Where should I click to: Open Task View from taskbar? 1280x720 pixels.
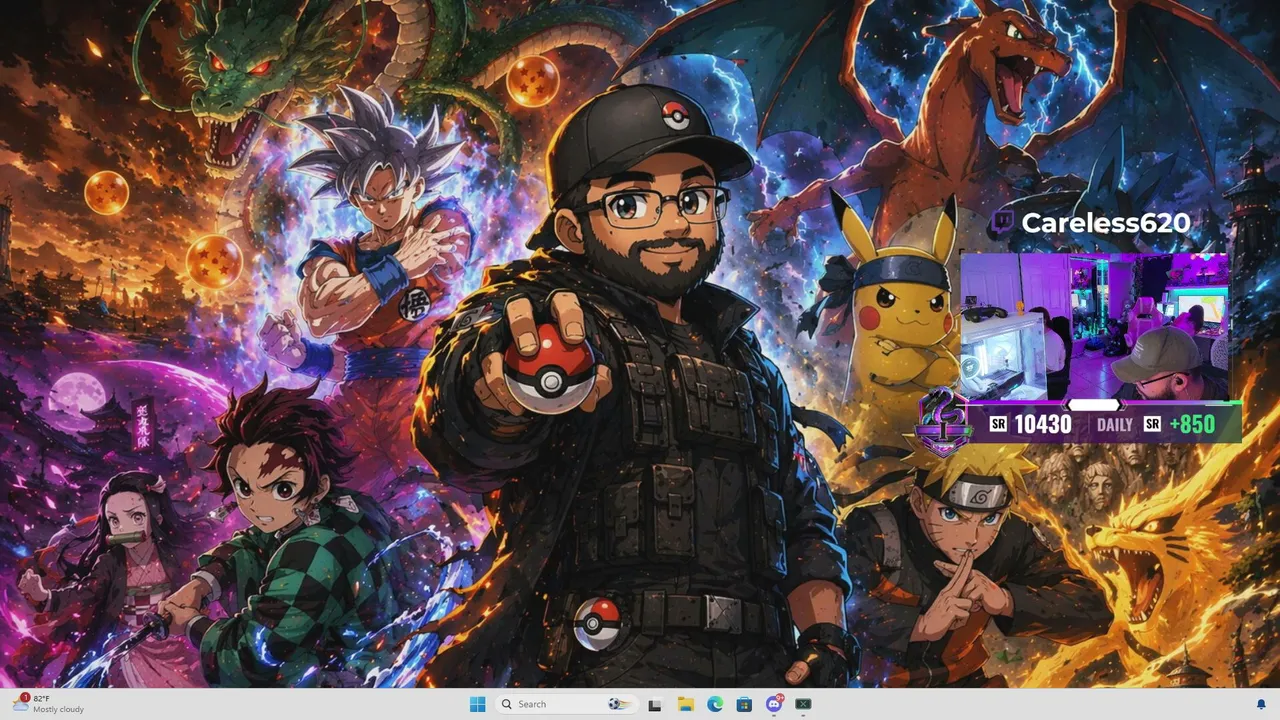[655, 704]
